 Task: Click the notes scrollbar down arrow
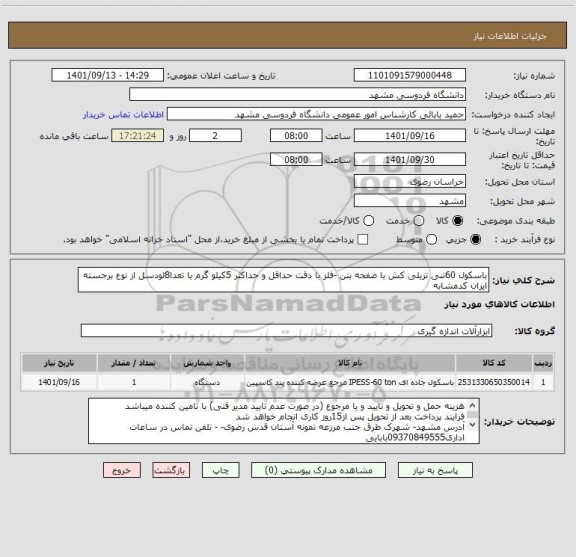pos(473,424)
